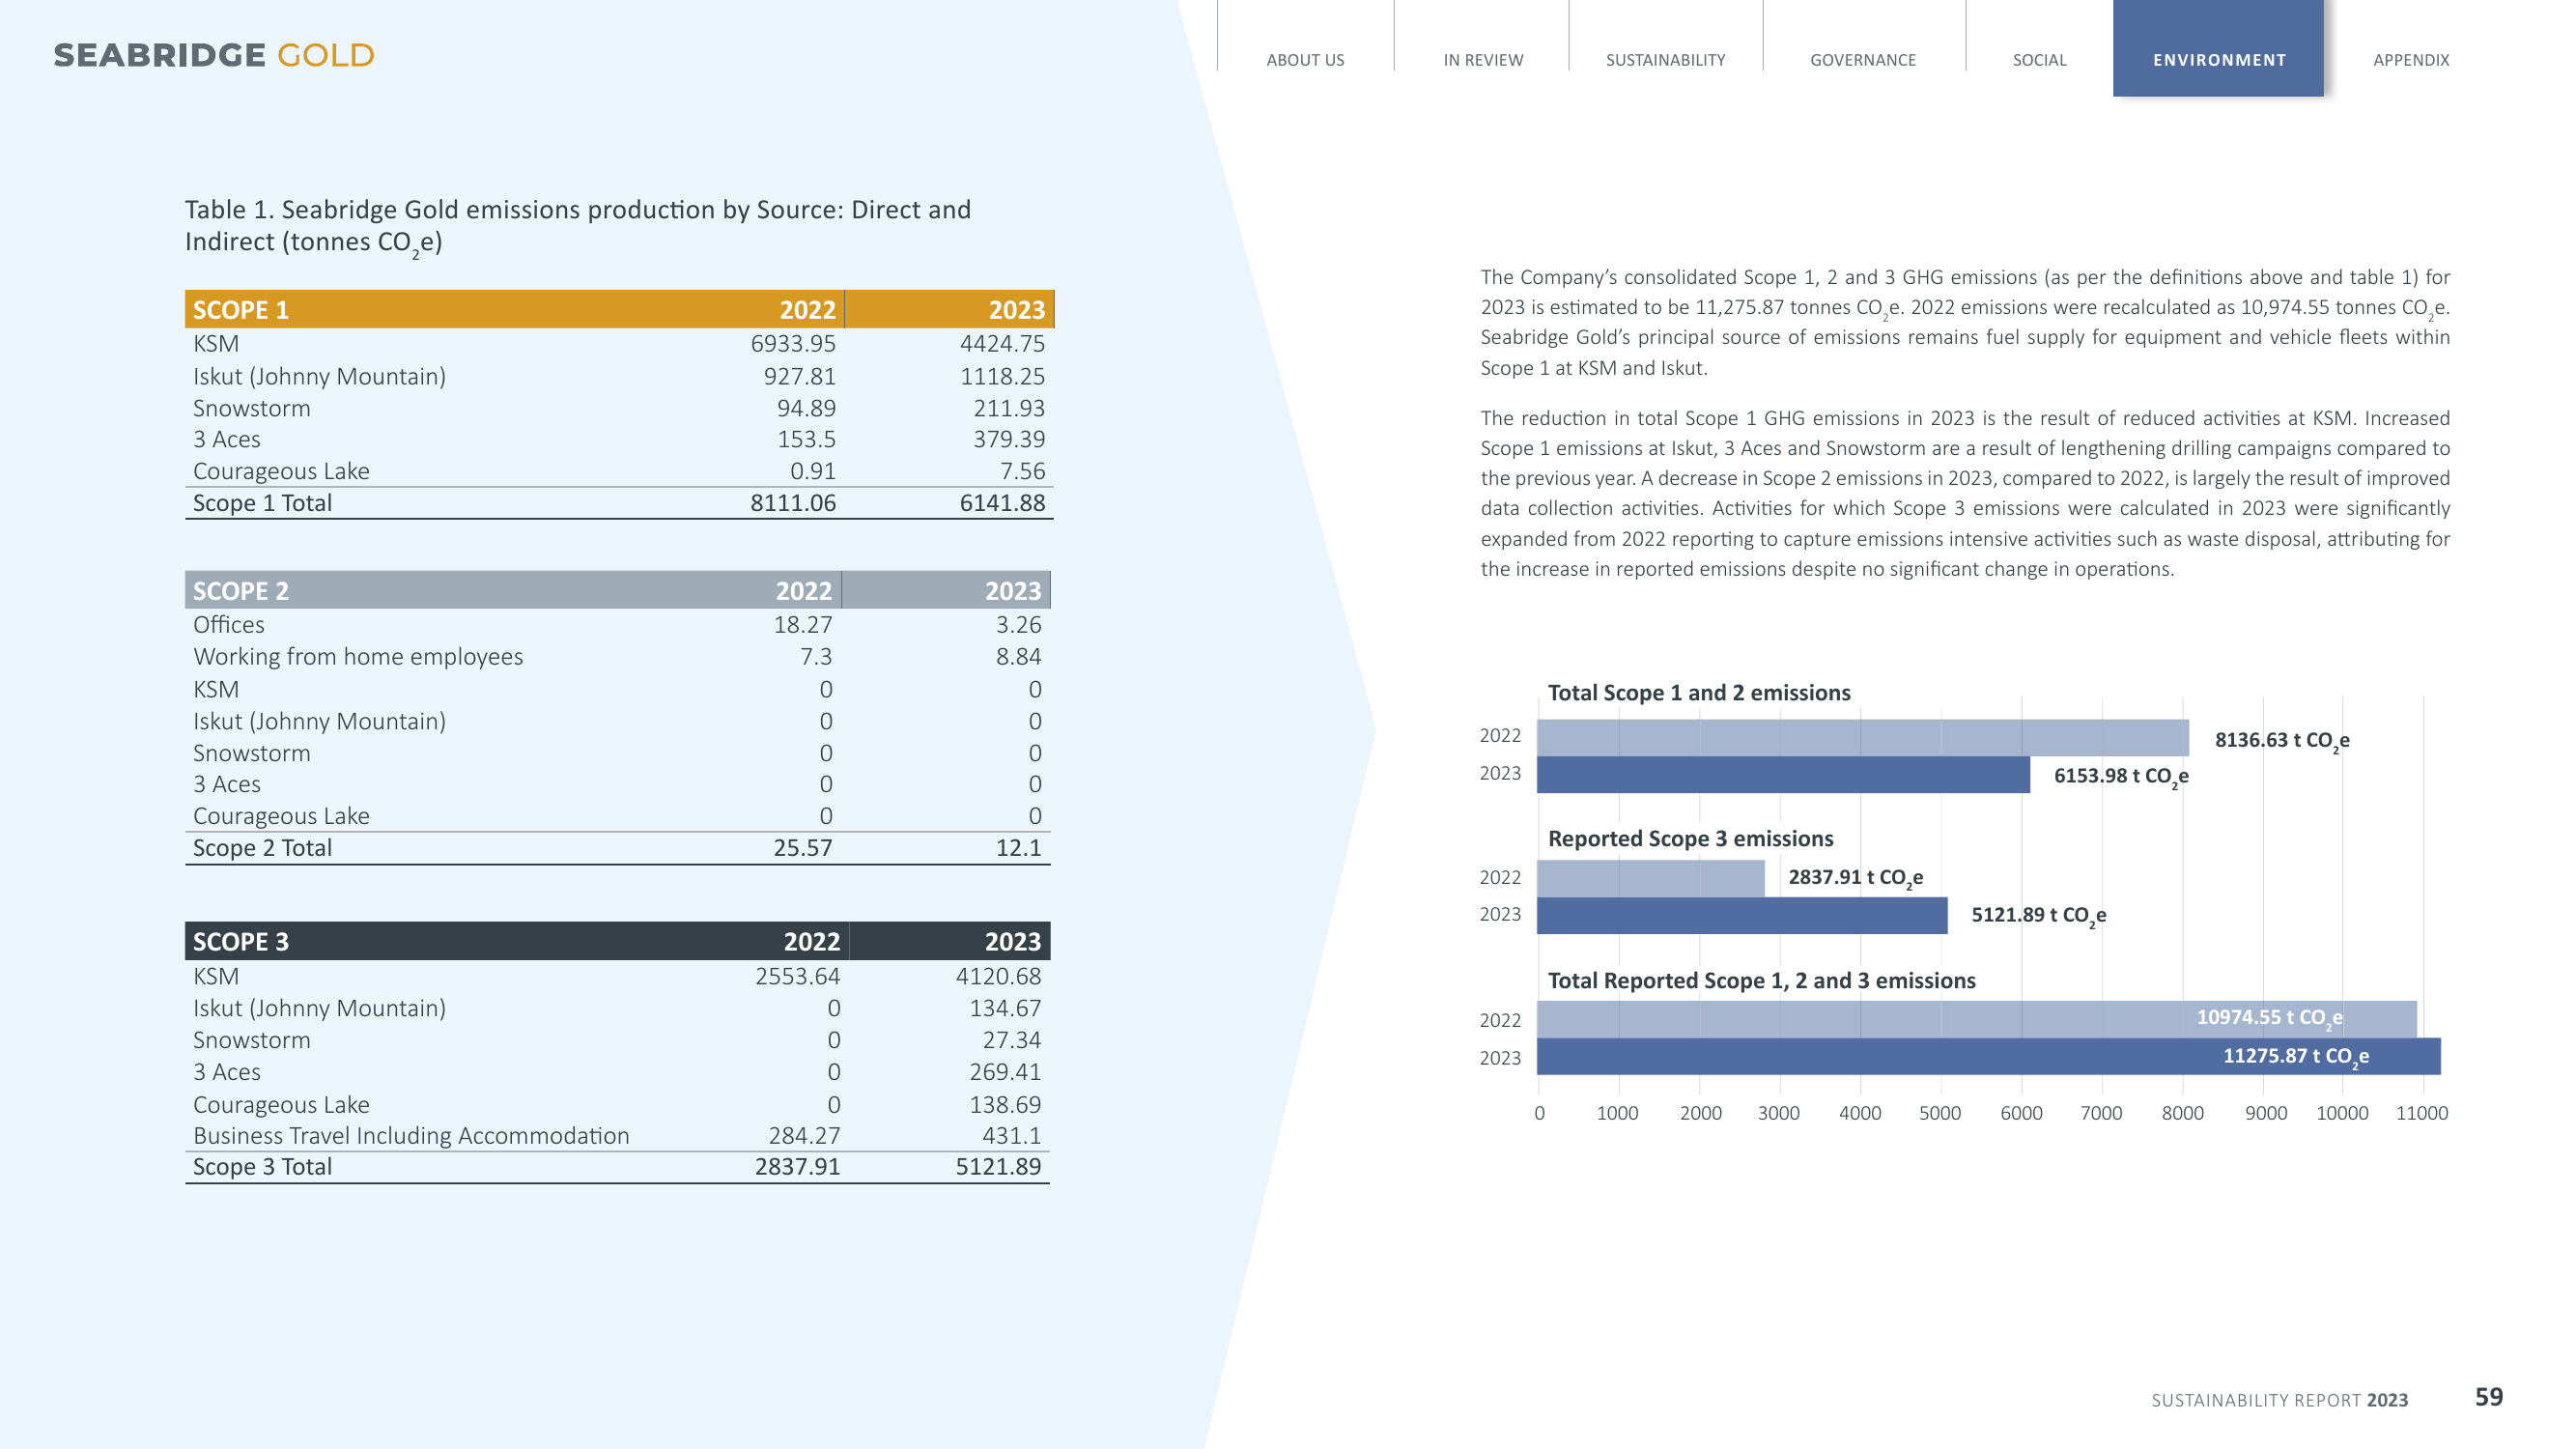Select Courageous Lake value 7.56
The height and width of the screenshot is (1449, 2576).
[1022, 471]
